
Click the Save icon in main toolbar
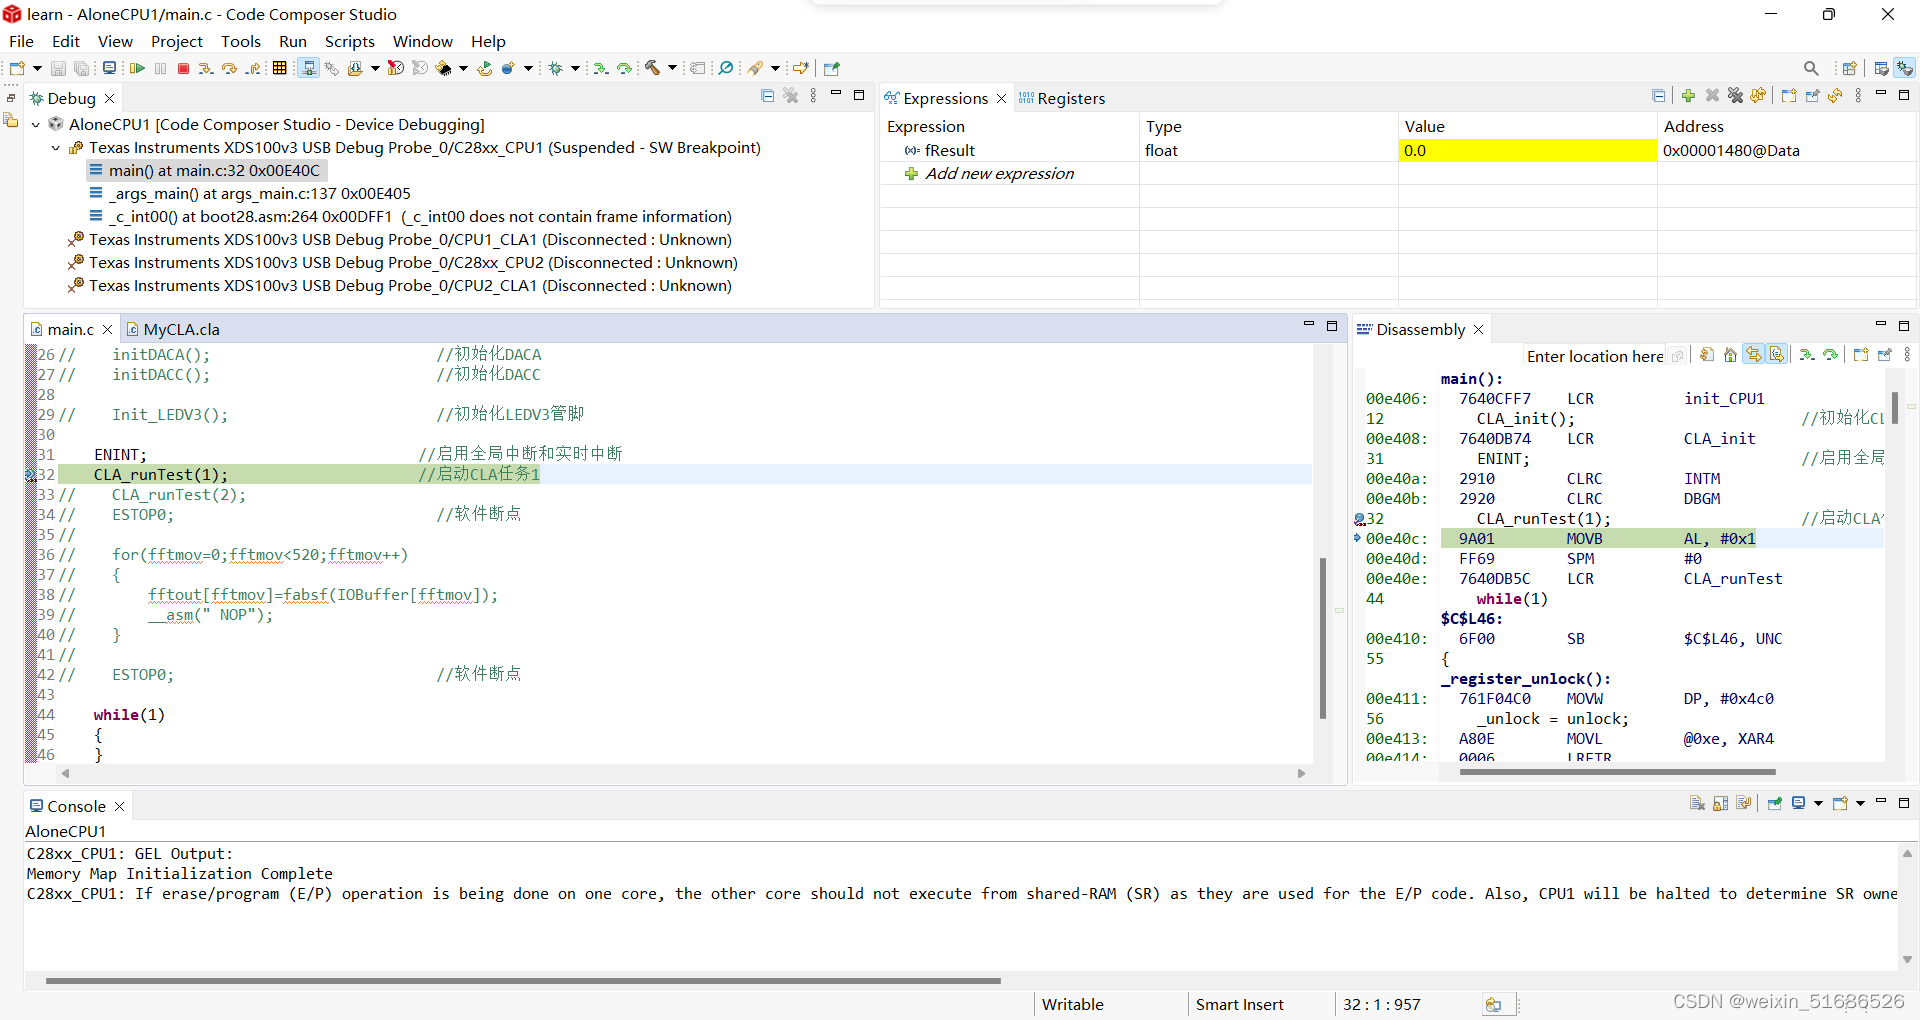58,68
